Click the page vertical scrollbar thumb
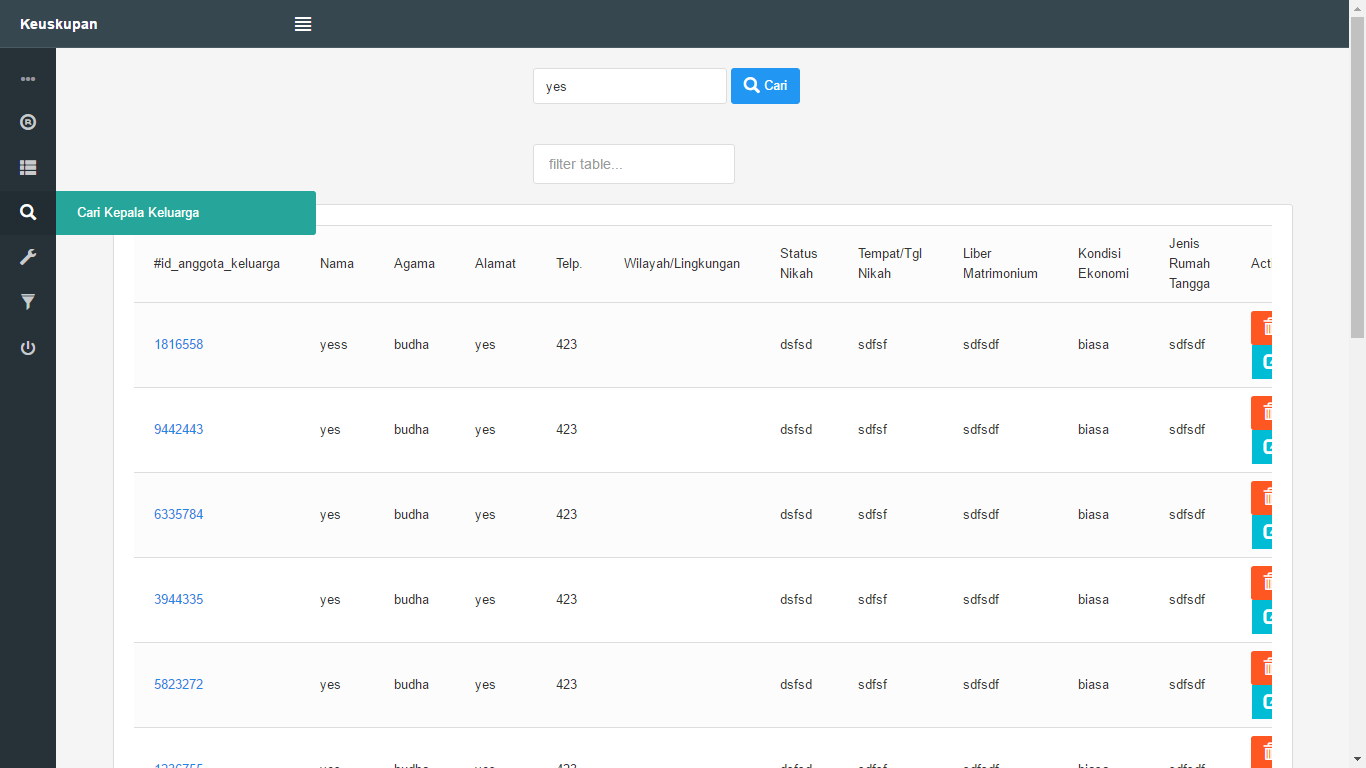This screenshot has height=768, width=1366. 1357,177
